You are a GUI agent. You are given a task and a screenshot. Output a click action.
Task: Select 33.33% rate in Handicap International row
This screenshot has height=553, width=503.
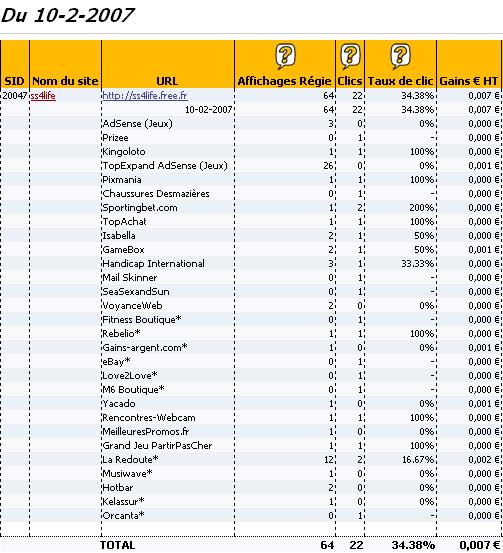(x=418, y=263)
